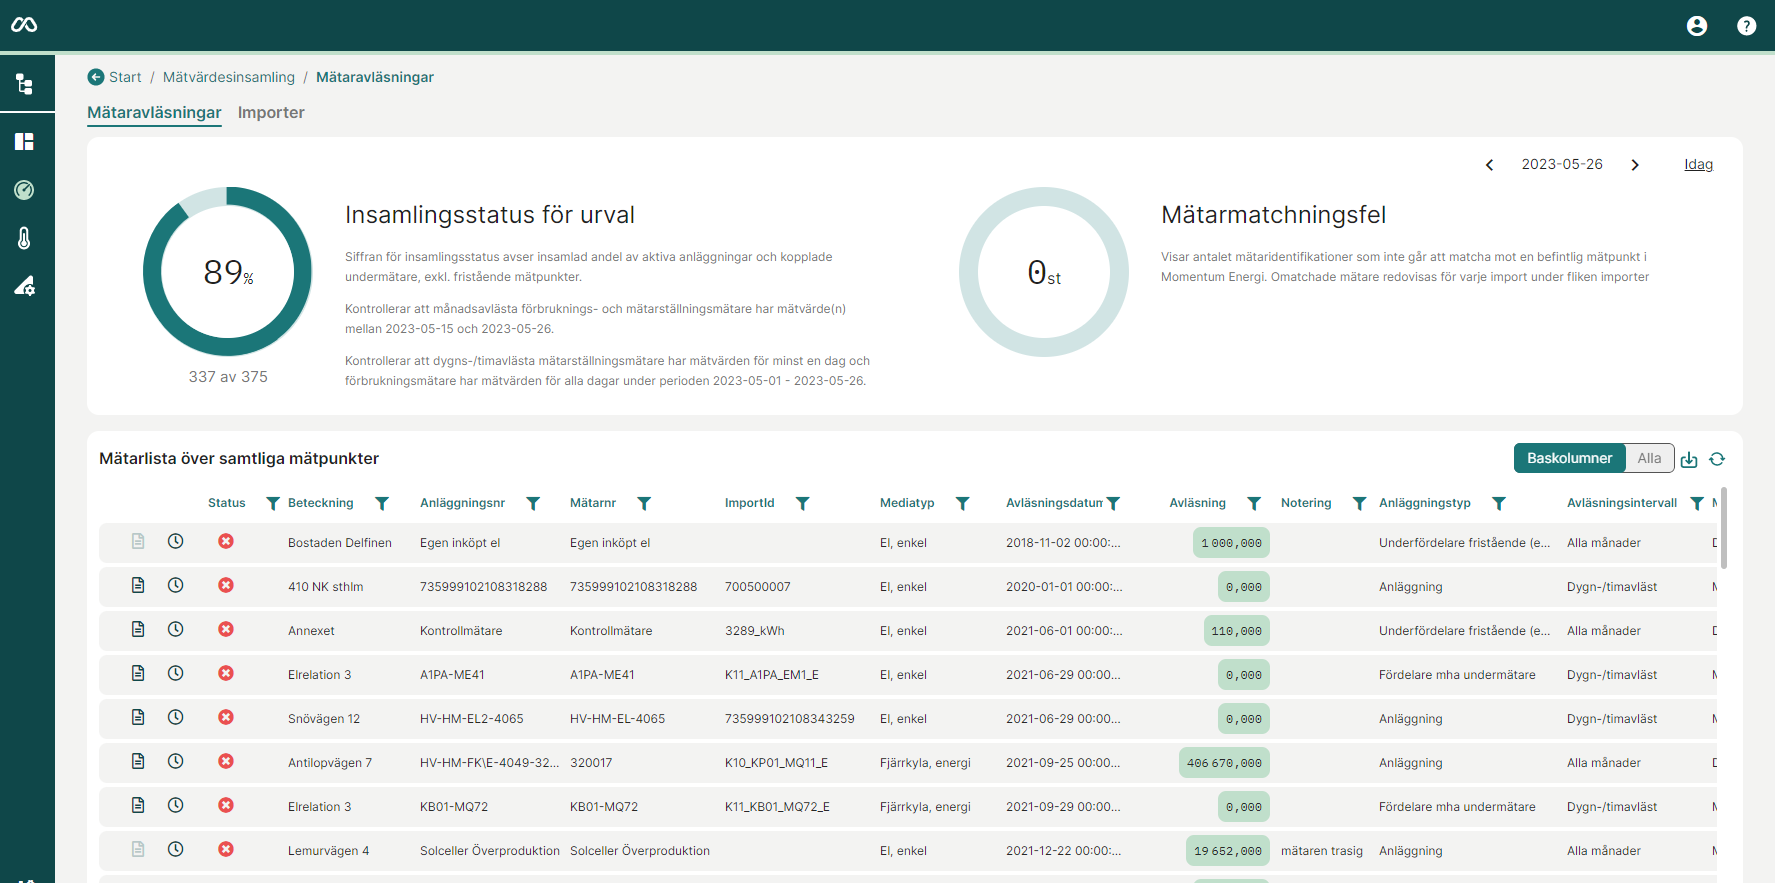Click the Avläsningsdatum column header
The image size is (1775, 883).
coord(1054,503)
